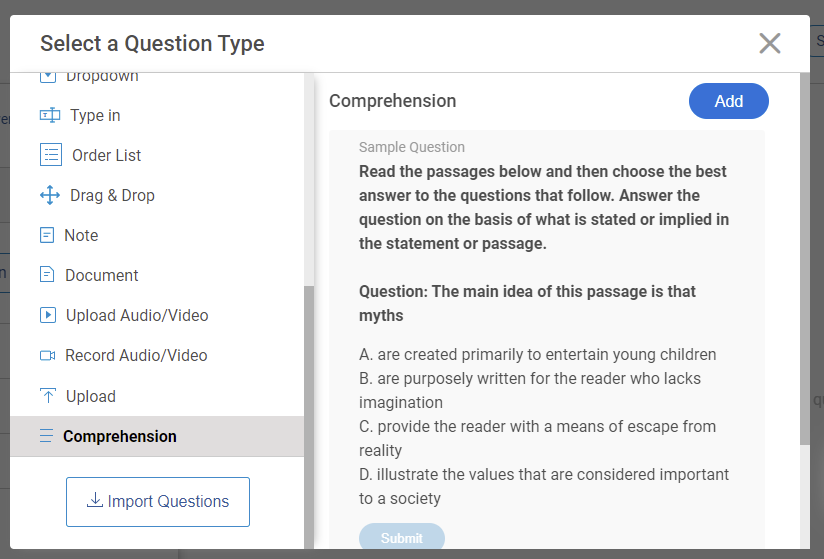Select the Dropdown question type

[x=101, y=77]
